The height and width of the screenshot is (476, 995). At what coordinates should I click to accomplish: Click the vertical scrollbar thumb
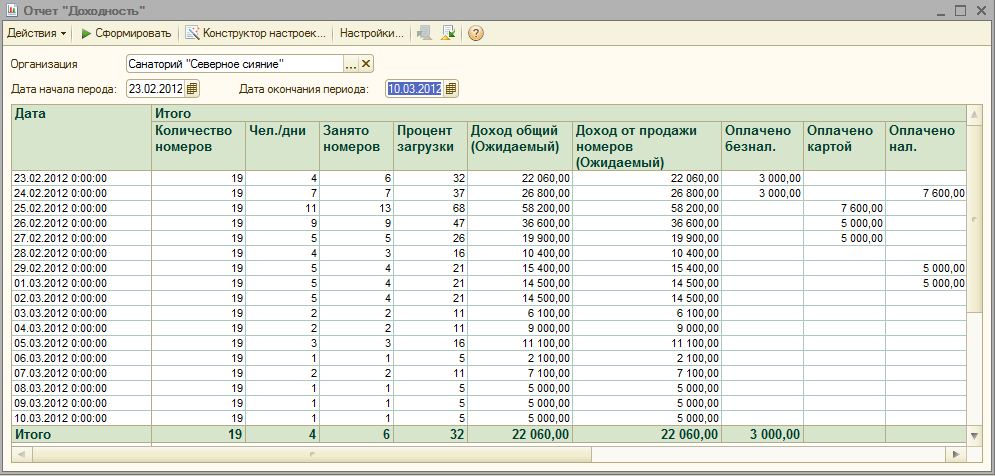point(975,219)
